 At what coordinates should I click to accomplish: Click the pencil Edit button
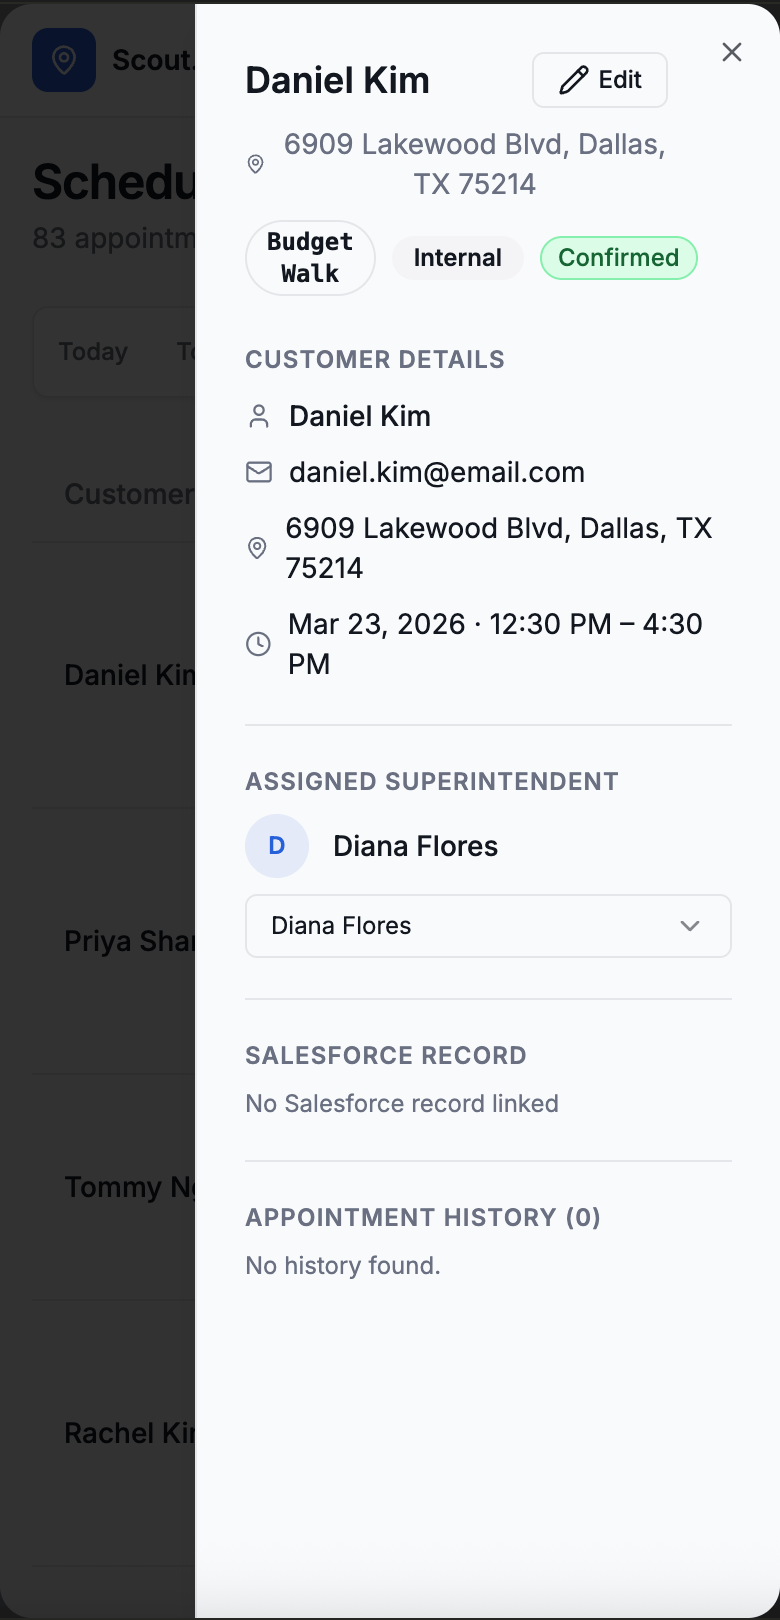pyautogui.click(x=600, y=80)
